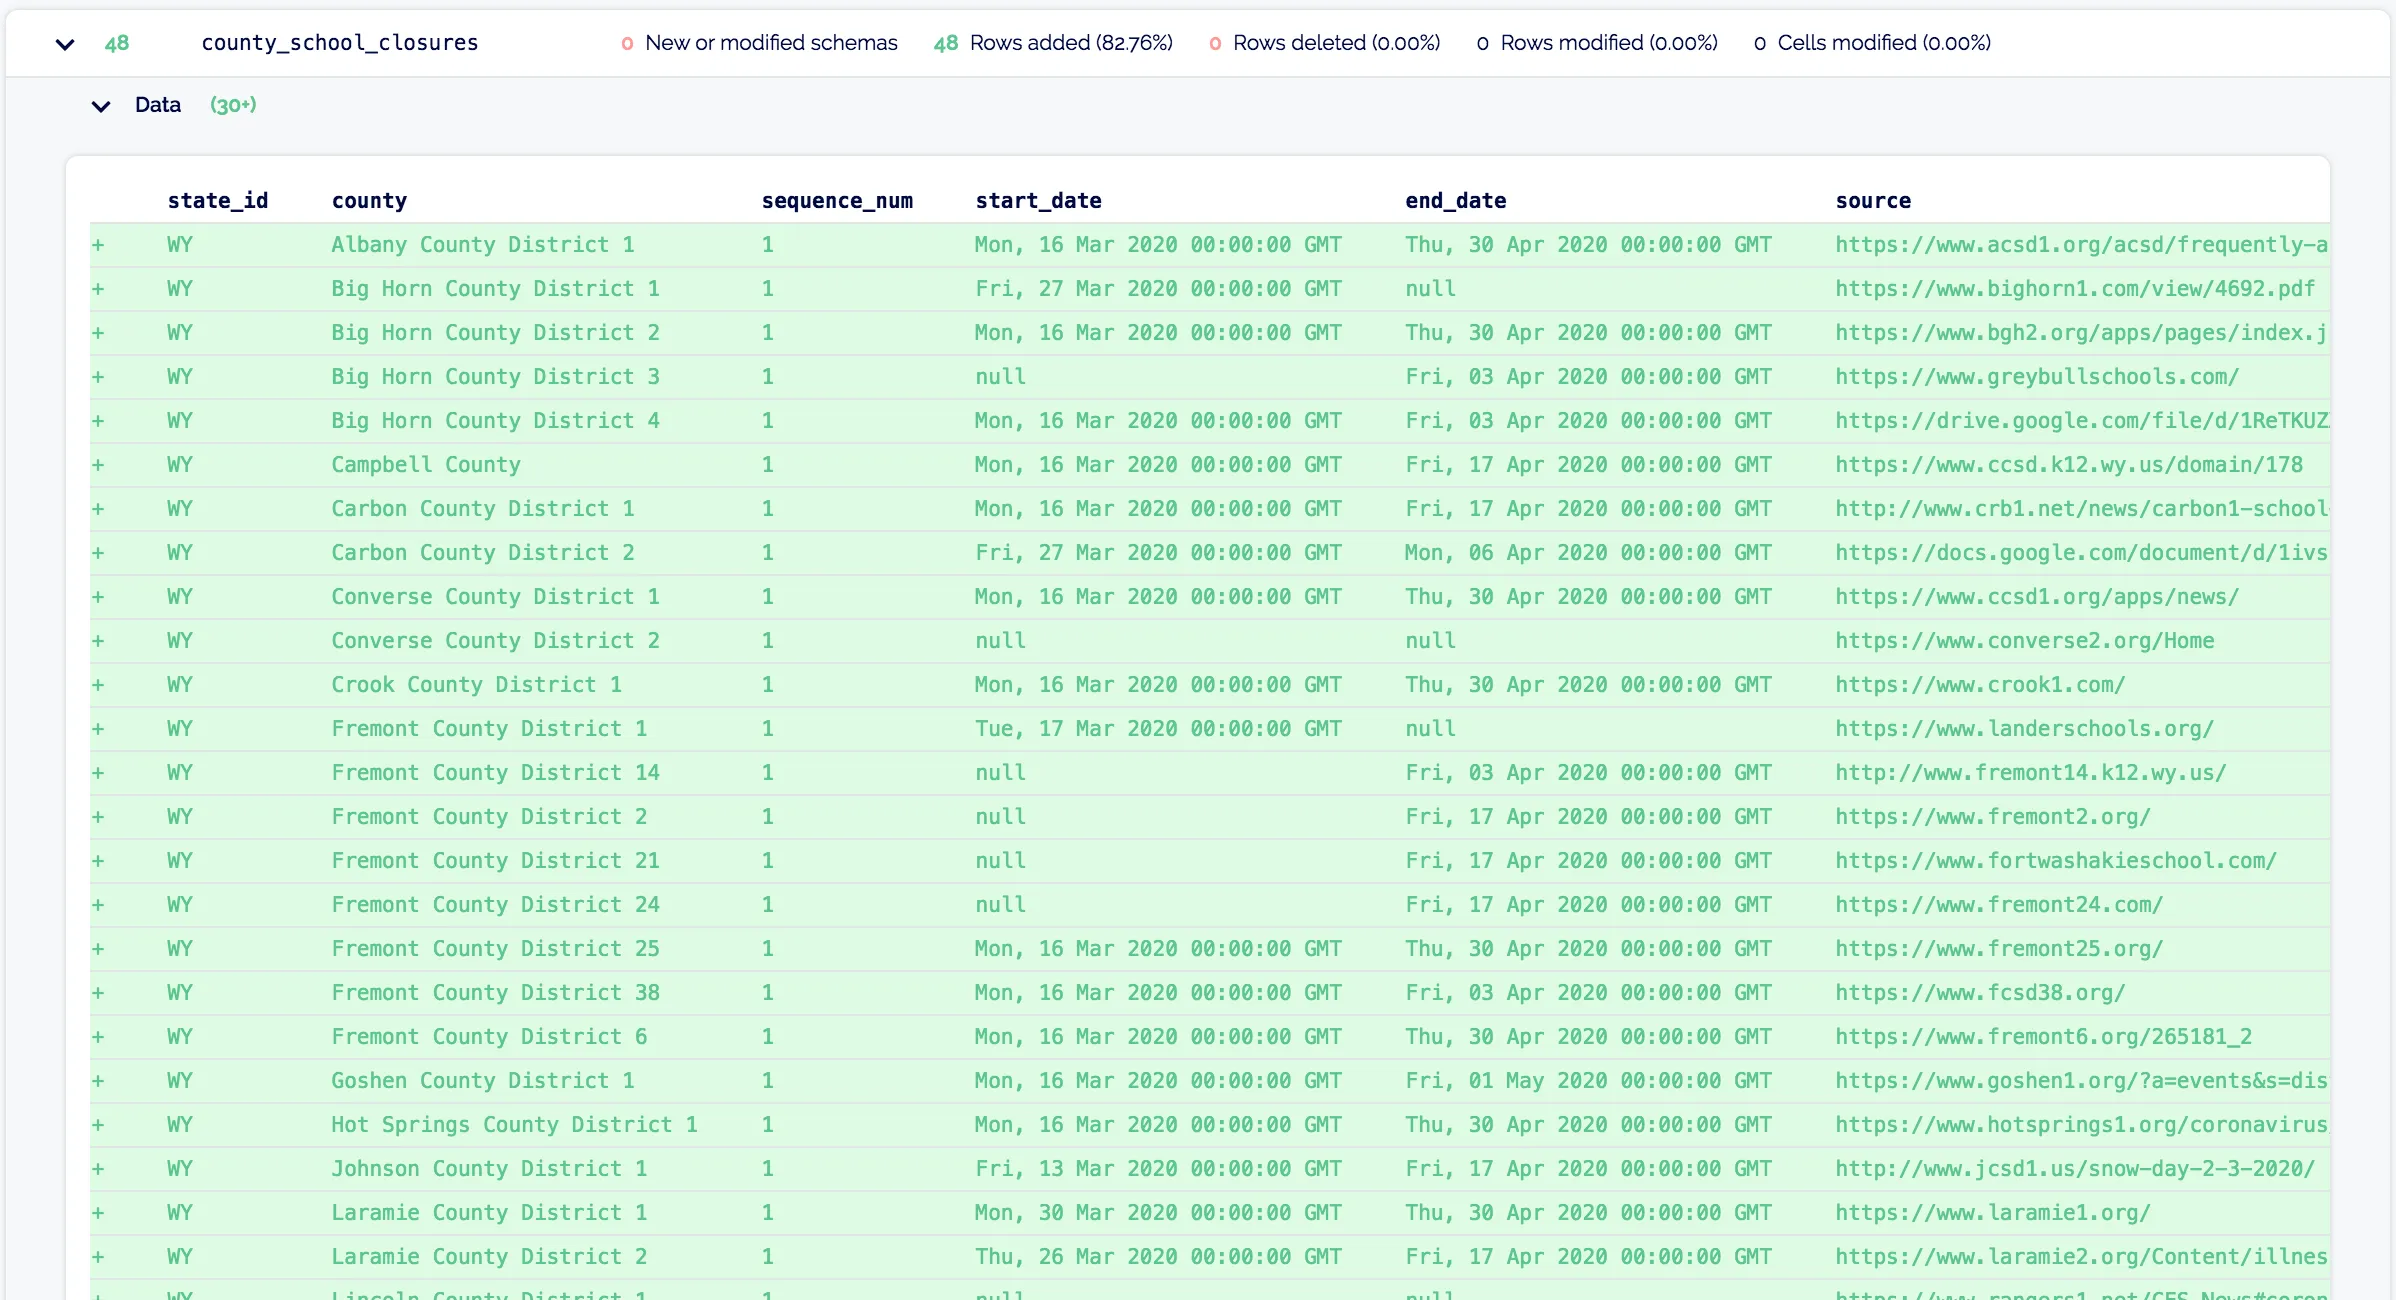Click the source column header

pos(1873,201)
